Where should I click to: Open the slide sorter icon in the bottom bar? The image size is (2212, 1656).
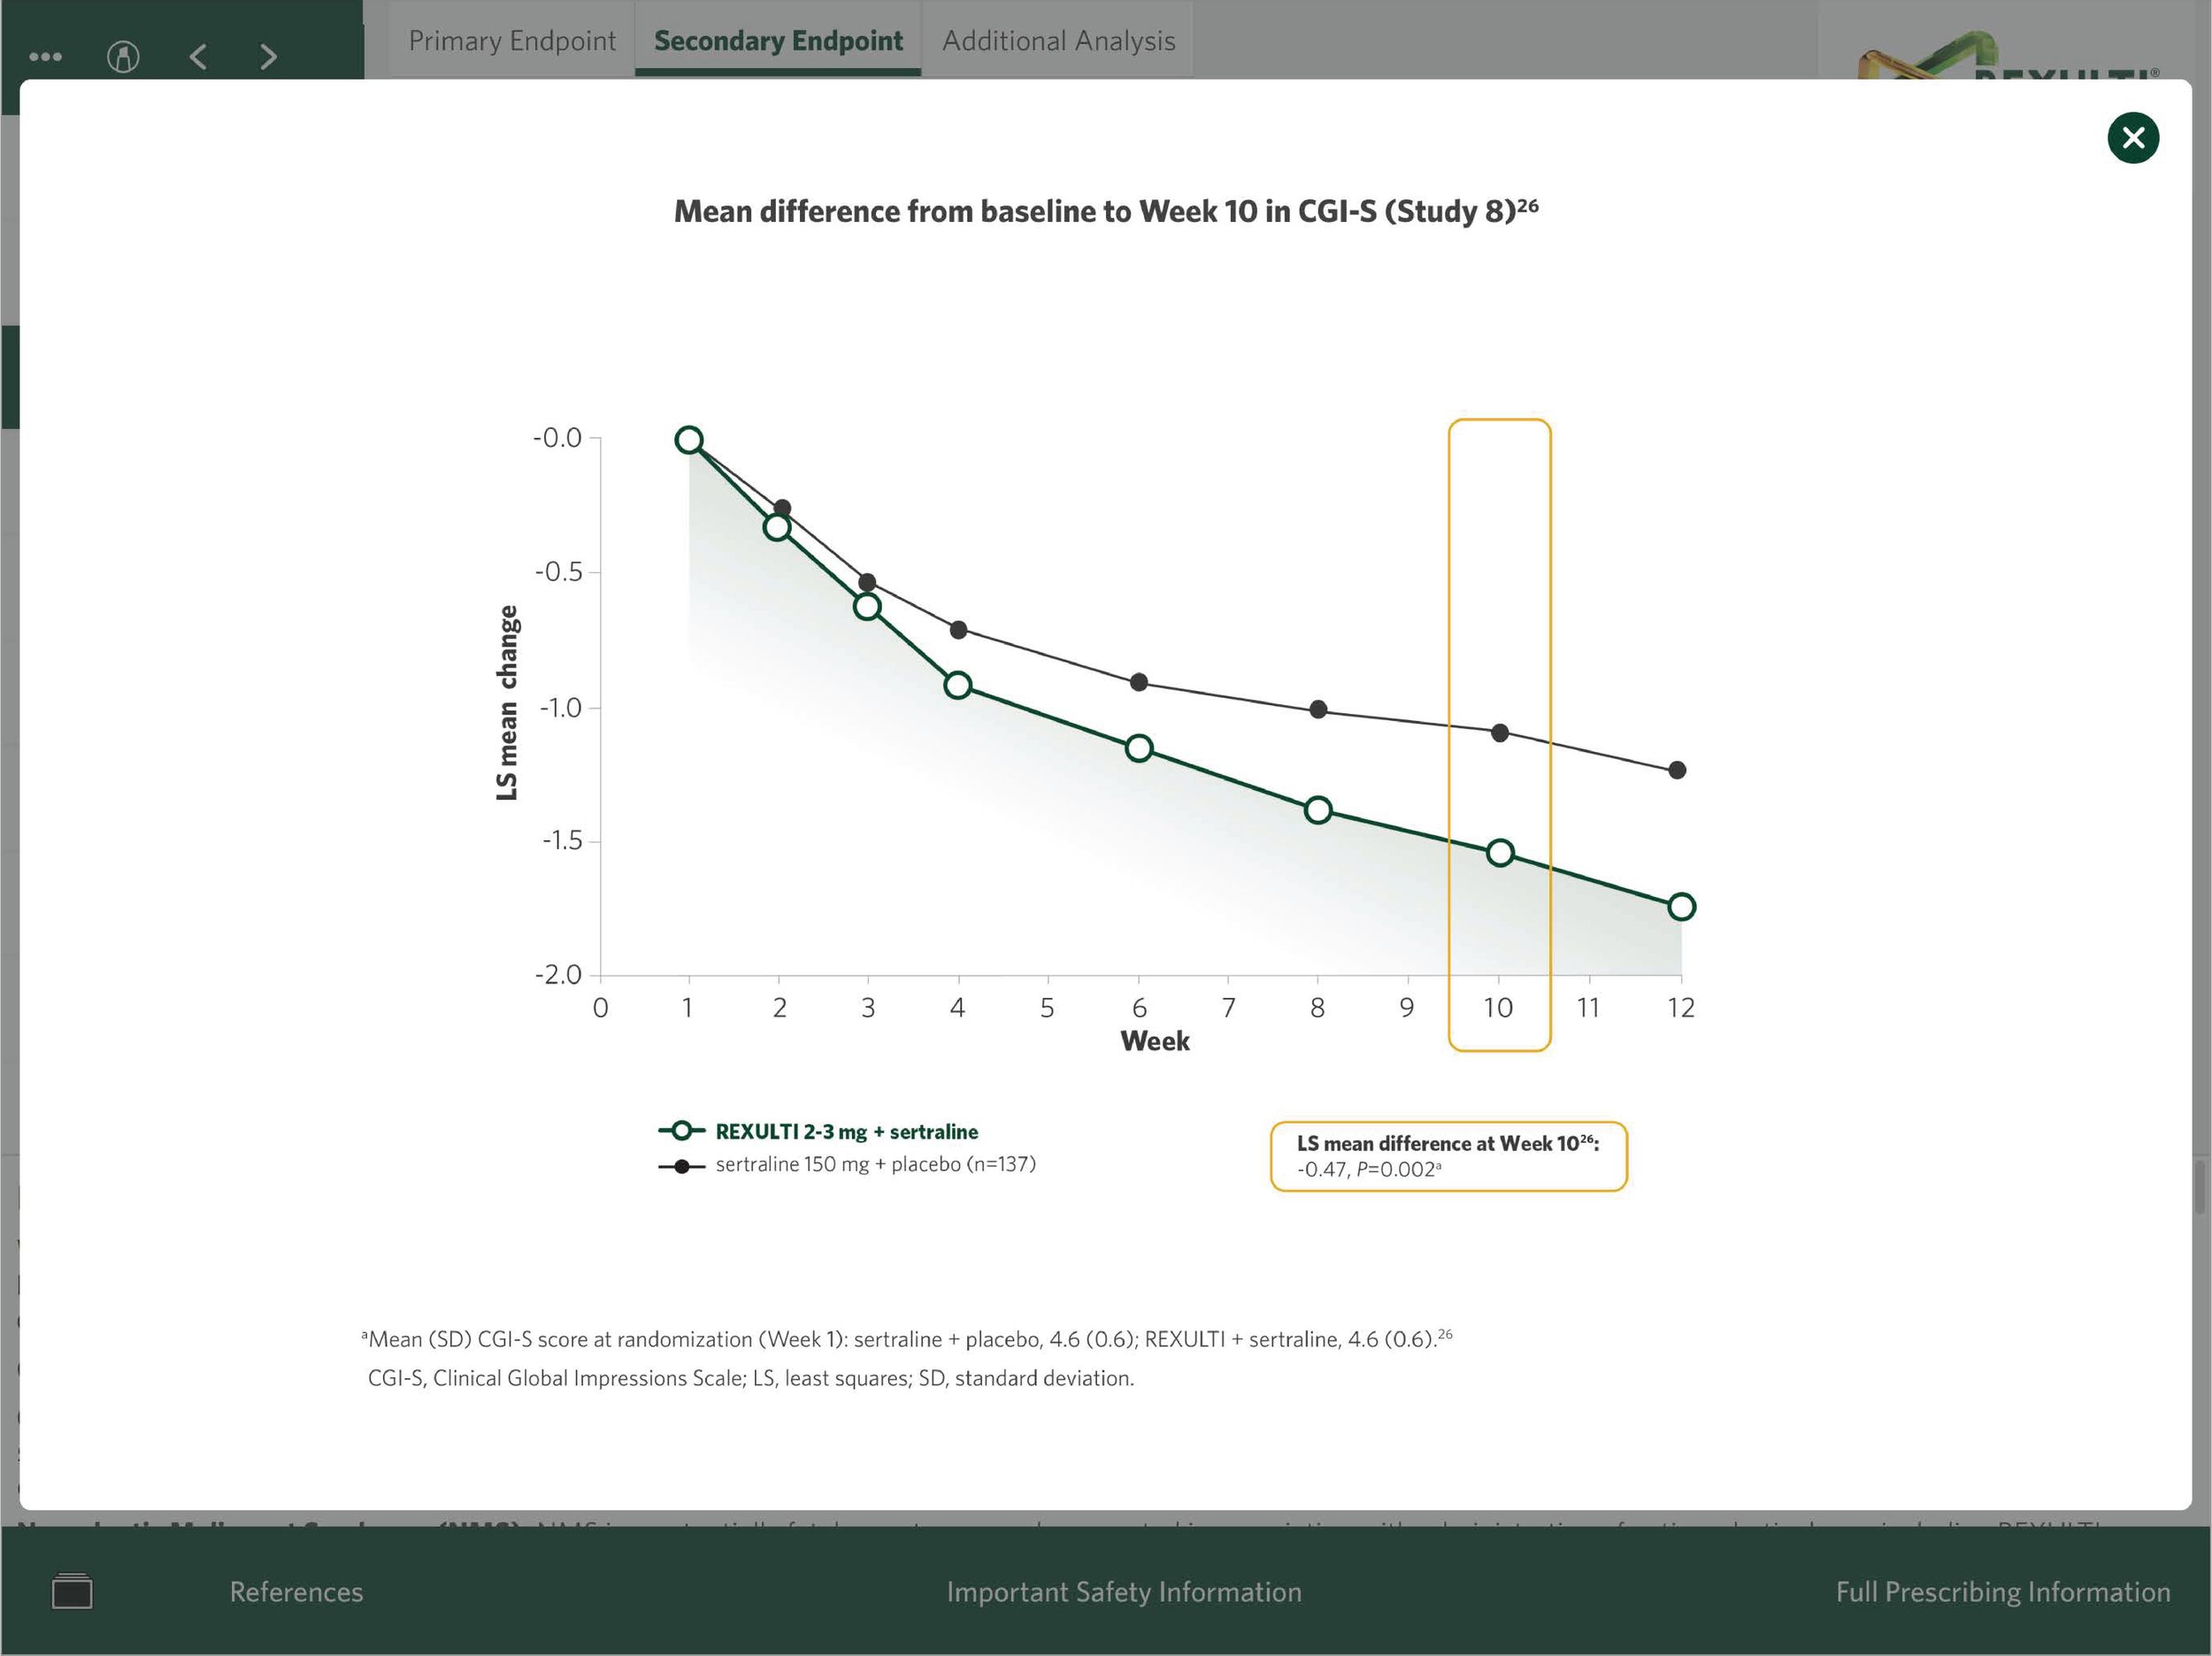coord(72,1591)
